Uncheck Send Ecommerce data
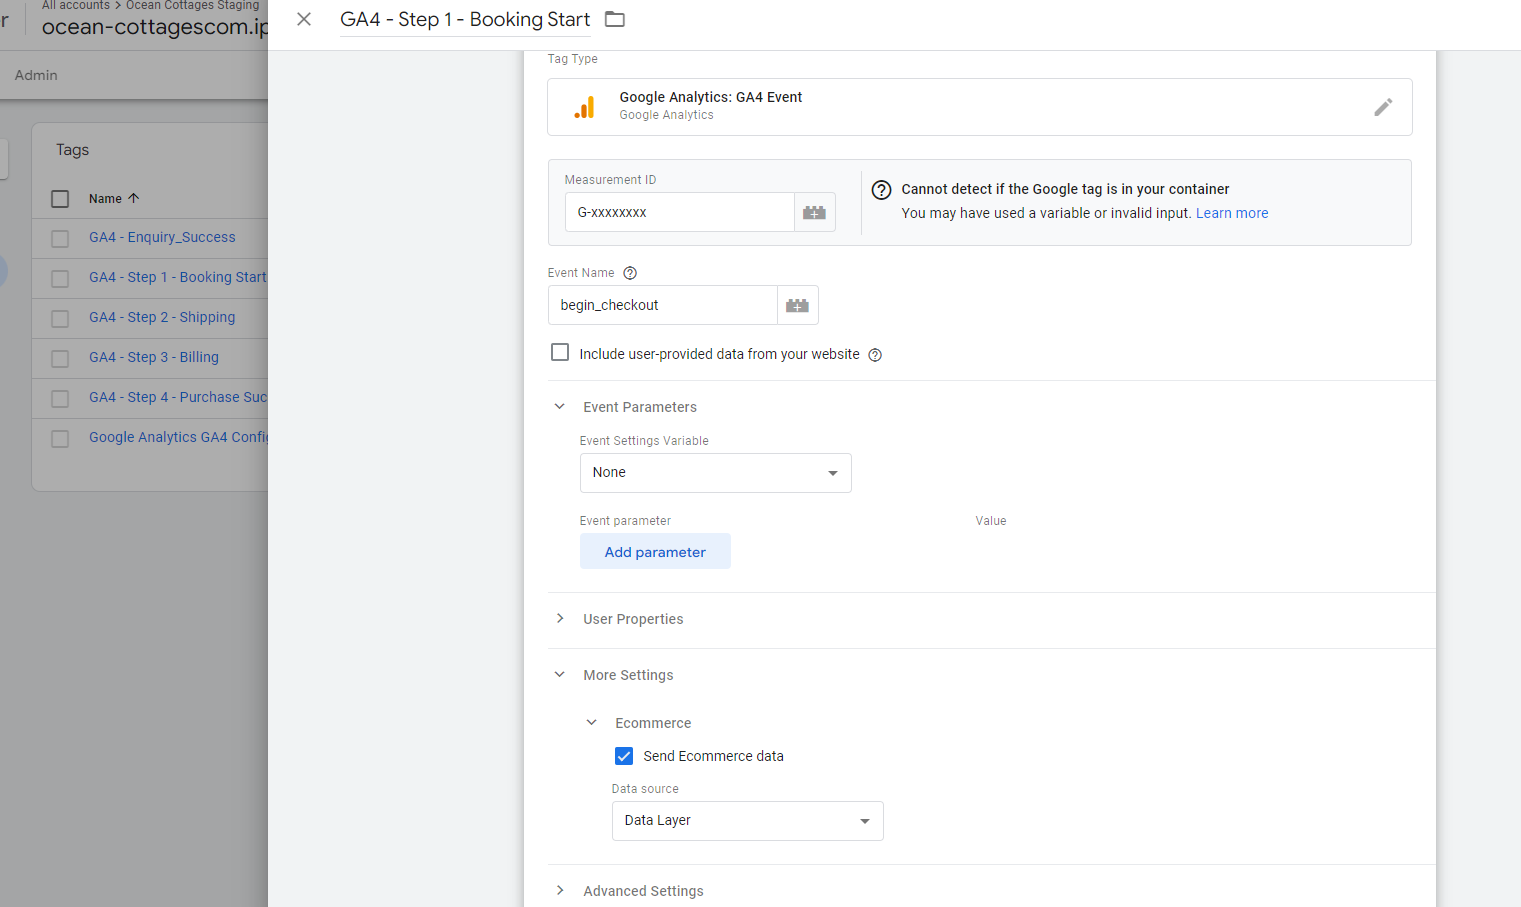The height and width of the screenshot is (907, 1521). [624, 756]
